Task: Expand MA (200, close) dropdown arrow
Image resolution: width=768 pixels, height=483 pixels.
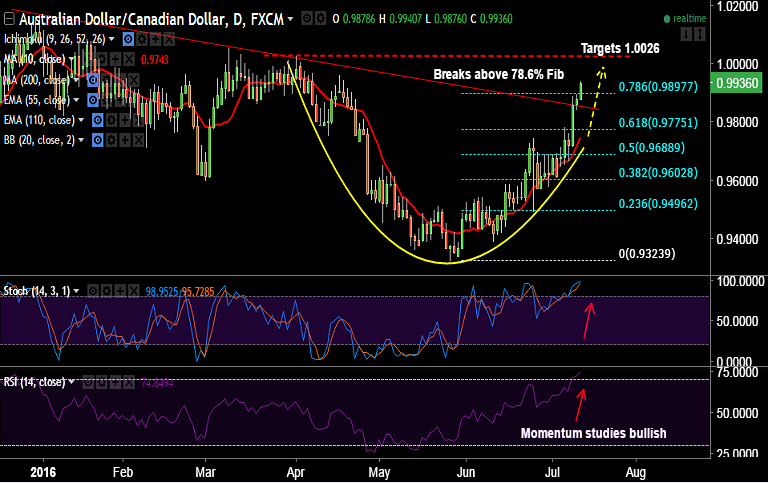Action: pos(76,80)
